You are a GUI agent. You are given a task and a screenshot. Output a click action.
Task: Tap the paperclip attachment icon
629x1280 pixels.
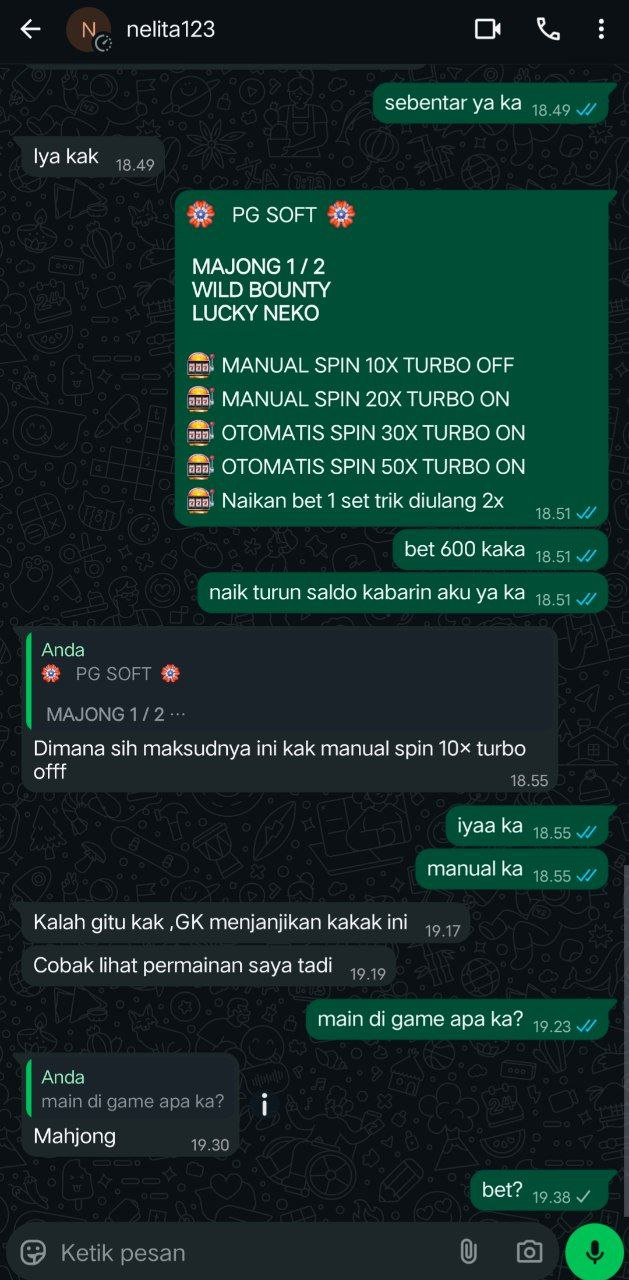point(468,1251)
